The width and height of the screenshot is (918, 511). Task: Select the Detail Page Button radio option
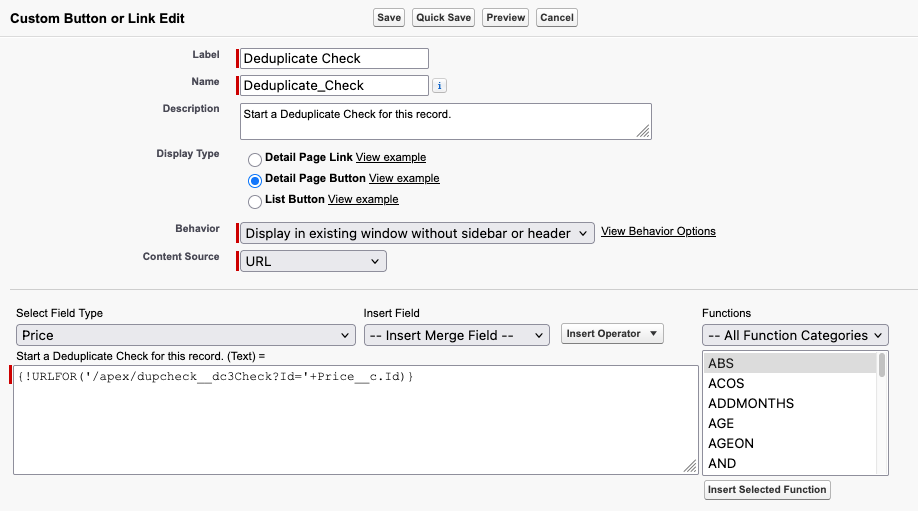pyautogui.click(x=255, y=180)
